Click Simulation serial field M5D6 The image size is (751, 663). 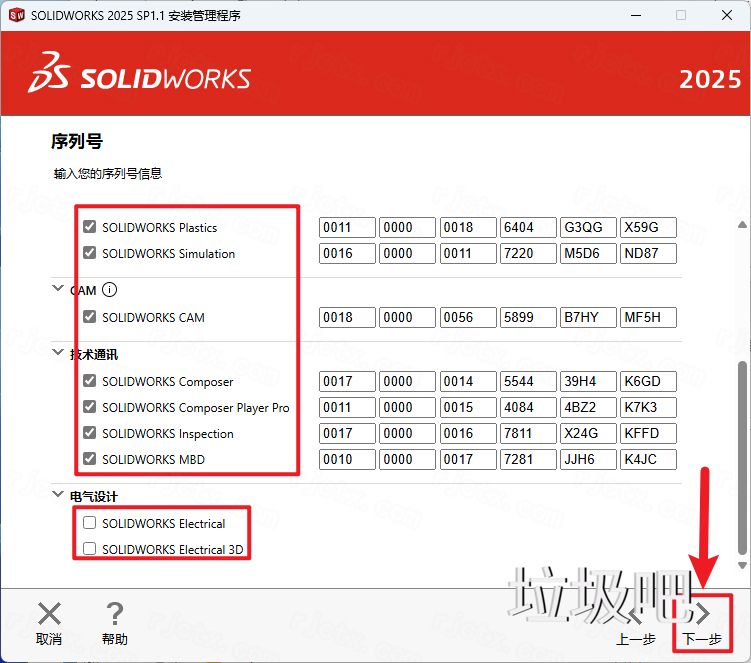[x=588, y=253]
